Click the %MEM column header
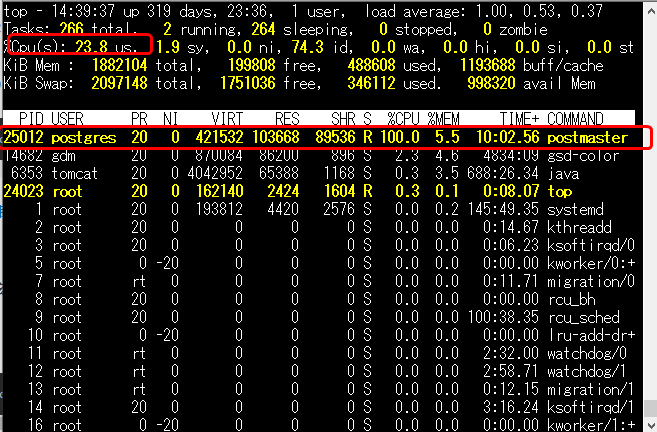Viewport: 657px width, 432px height. click(x=443, y=119)
